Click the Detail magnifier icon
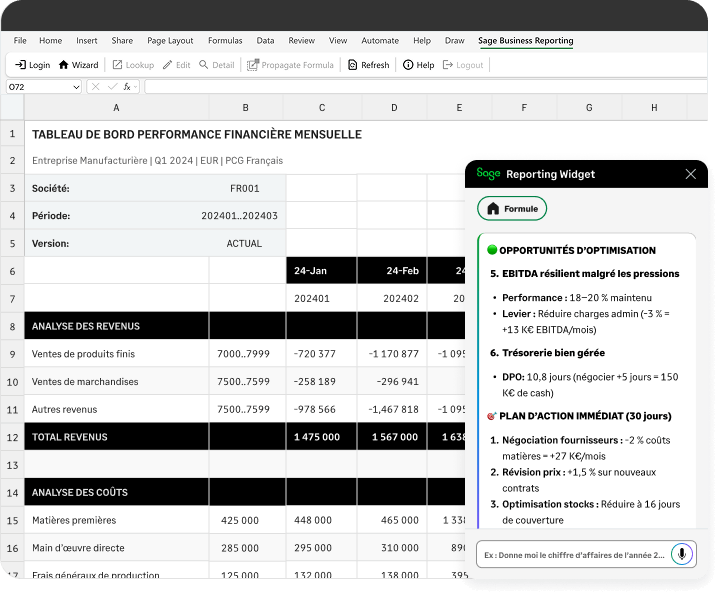 pyautogui.click(x=204, y=65)
